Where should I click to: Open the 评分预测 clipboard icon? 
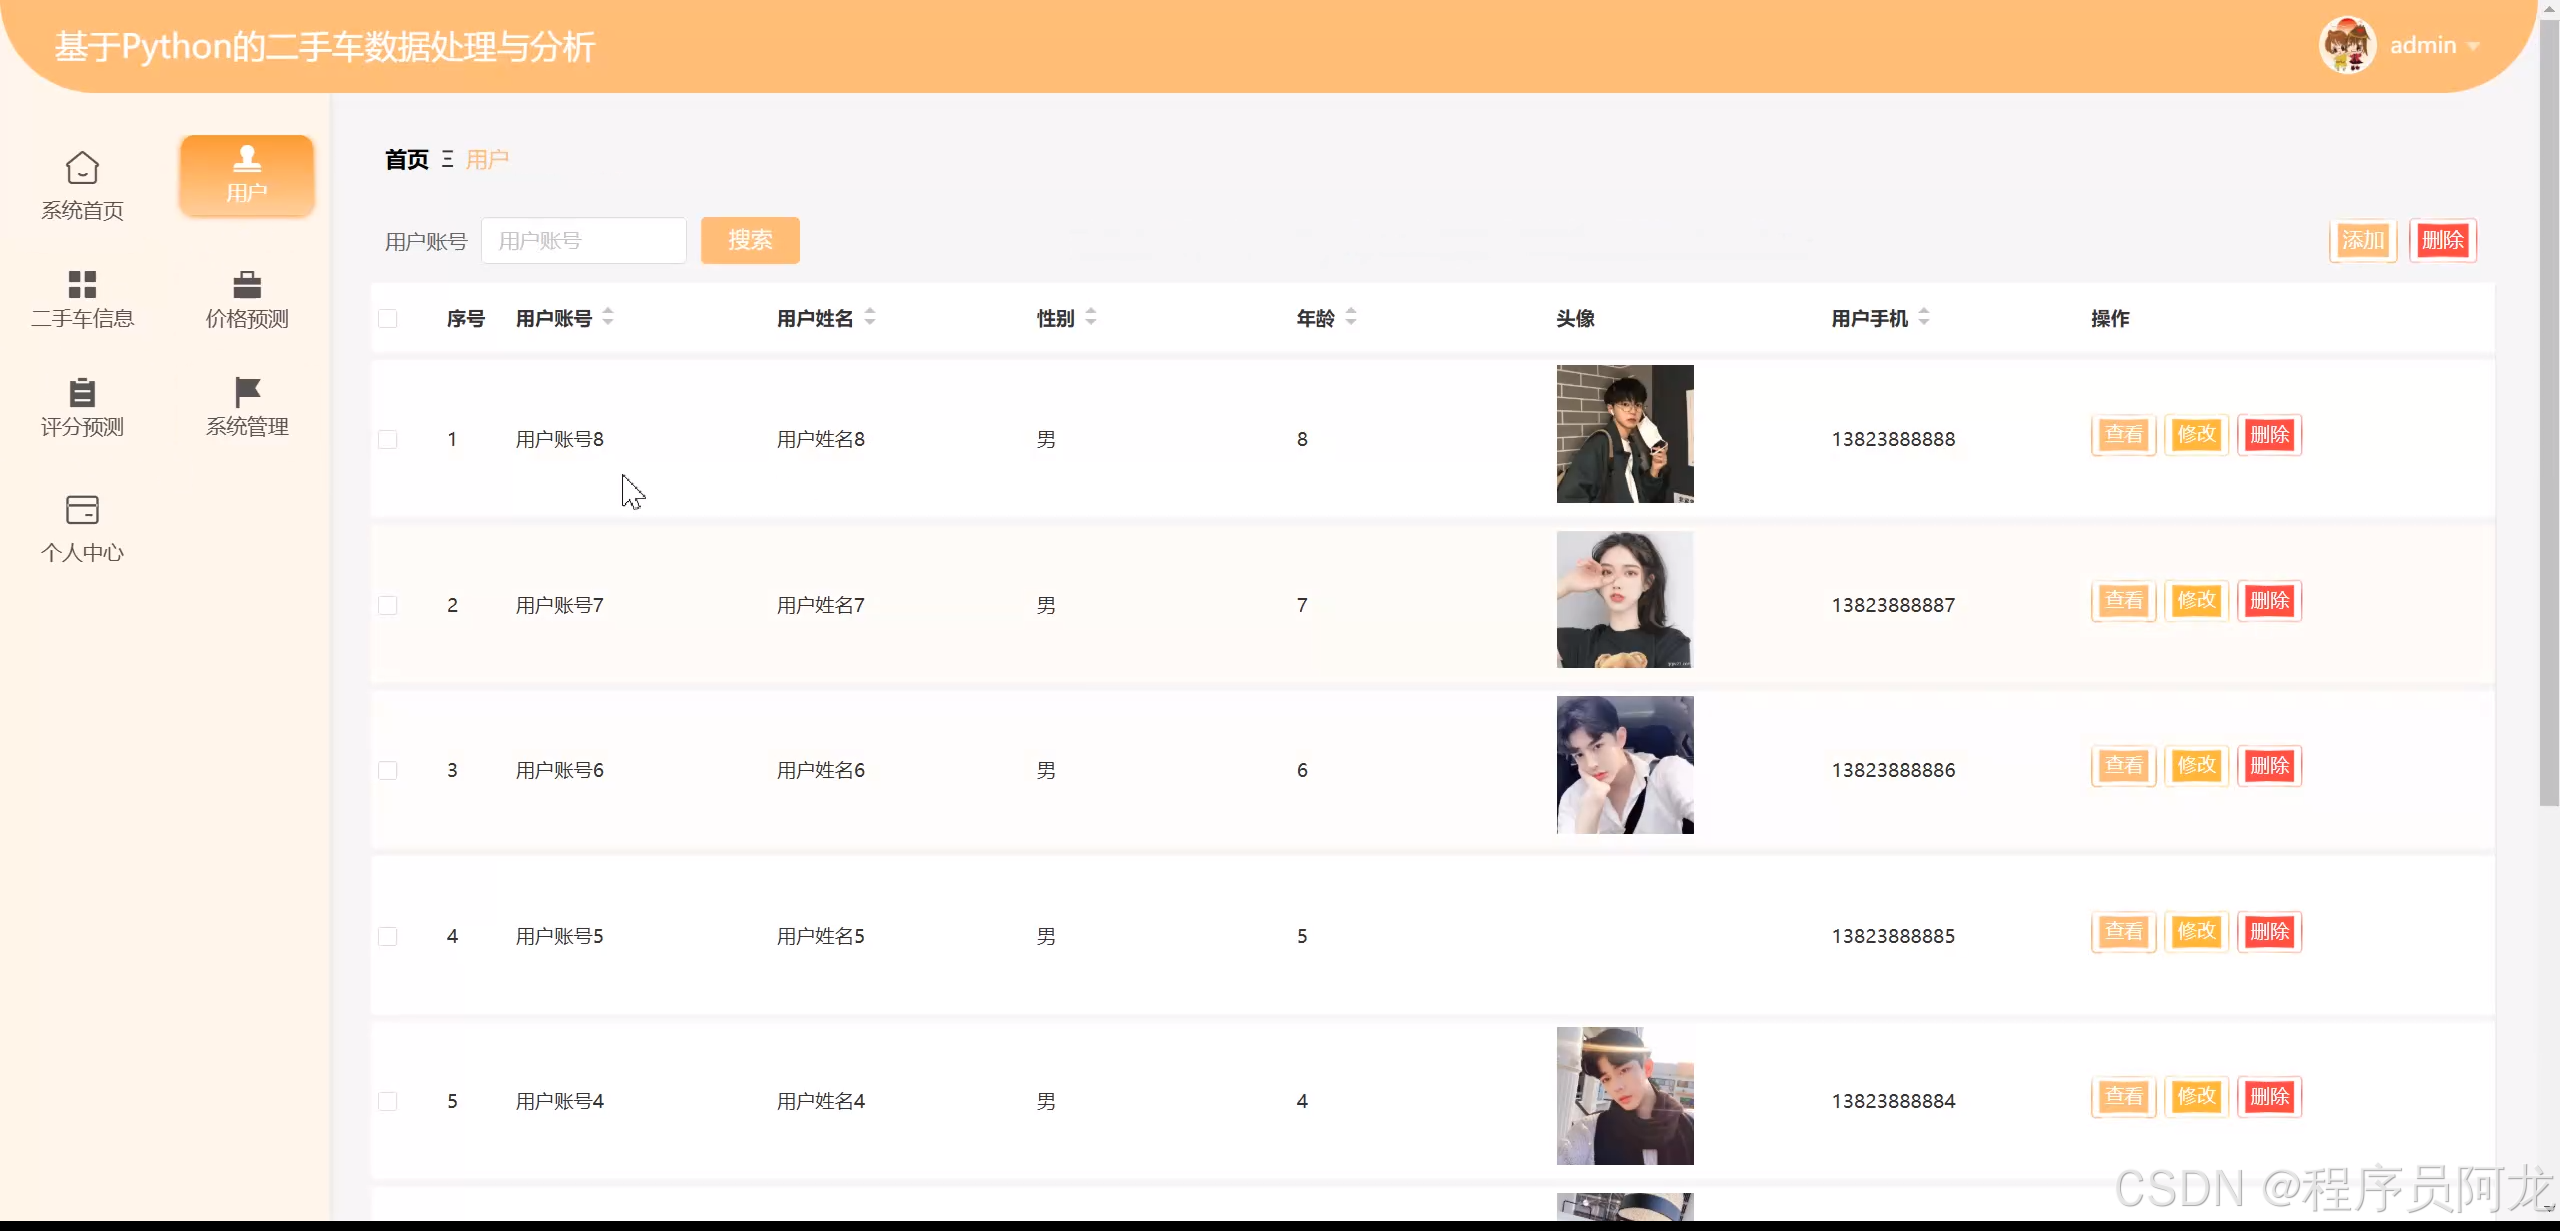pos(82,392)
